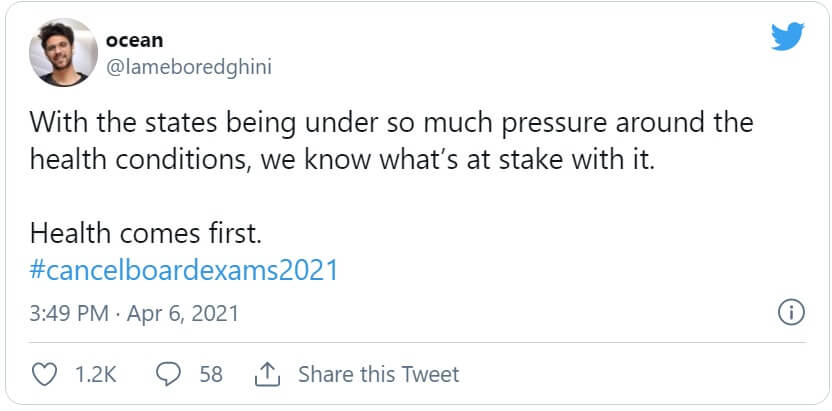
Task: Click the 58 replies count
Action: pyautogui.click(x=210, y=375)
